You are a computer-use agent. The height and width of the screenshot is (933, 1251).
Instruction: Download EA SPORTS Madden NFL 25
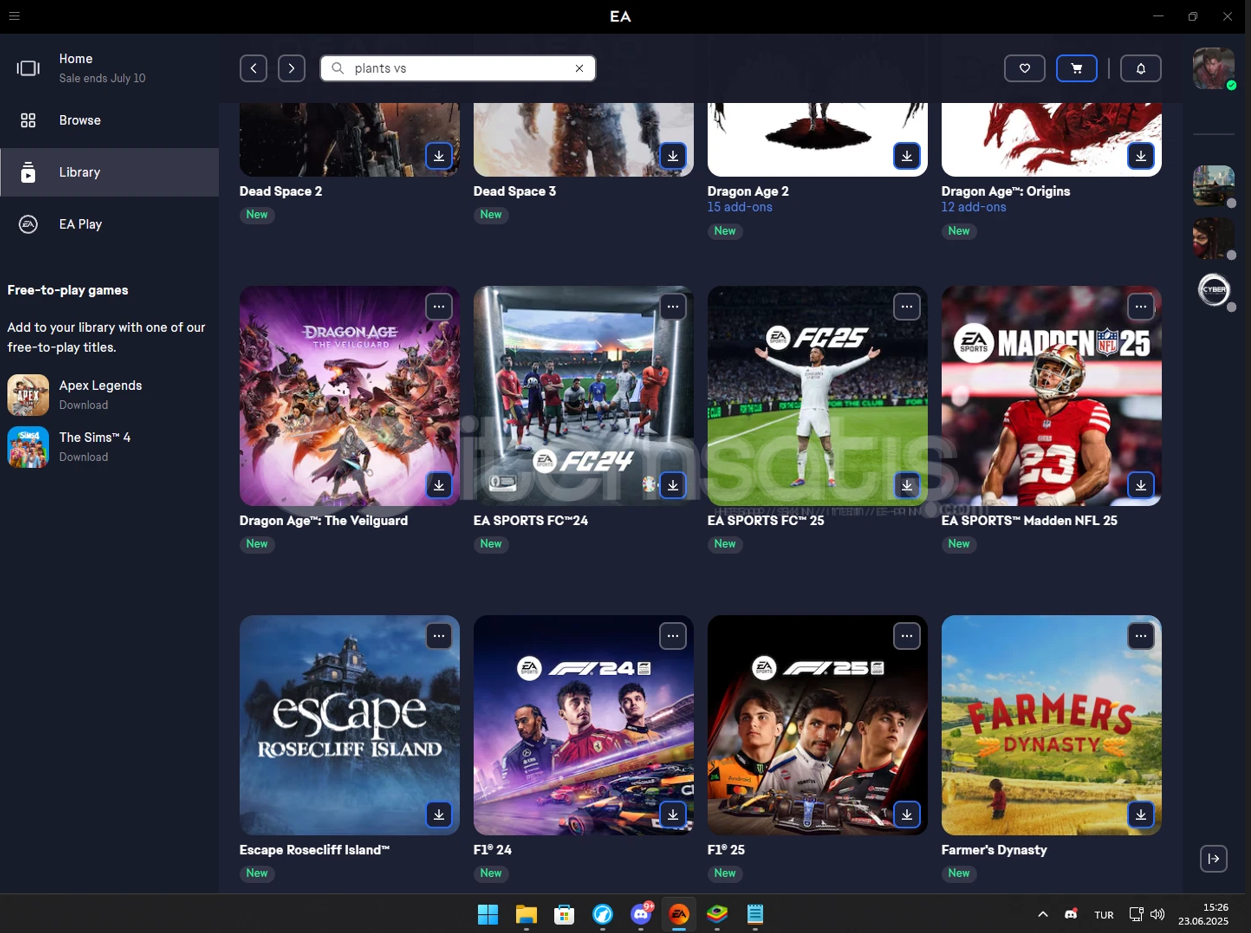[1141, 485]
